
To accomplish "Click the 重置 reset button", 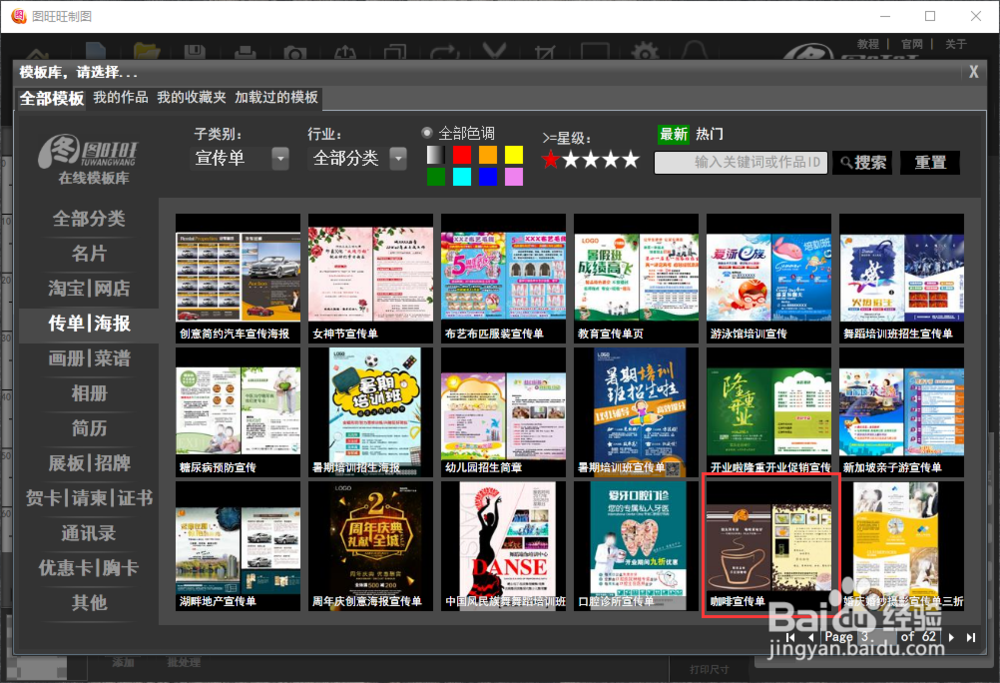I will coord(930,163).
